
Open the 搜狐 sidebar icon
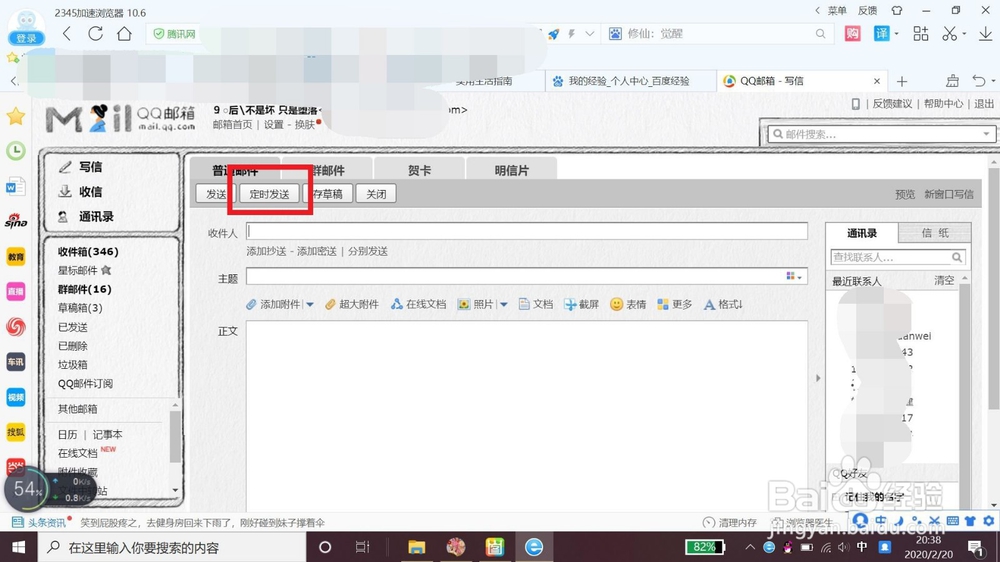point(15,432)
